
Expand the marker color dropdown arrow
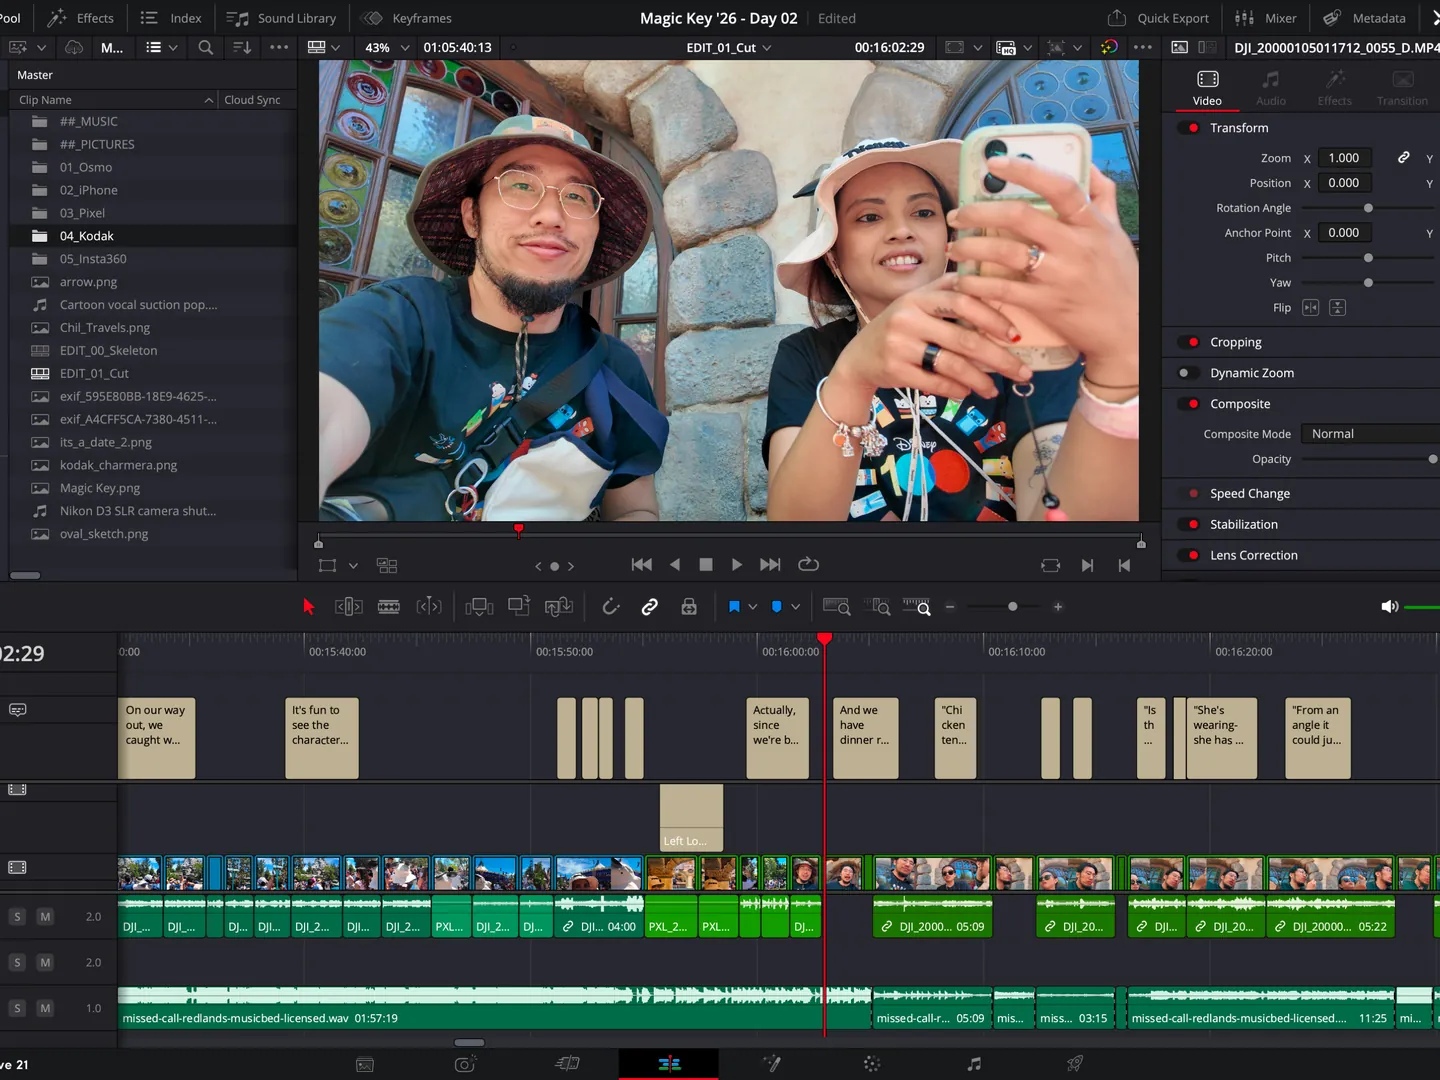click(796, 607)
